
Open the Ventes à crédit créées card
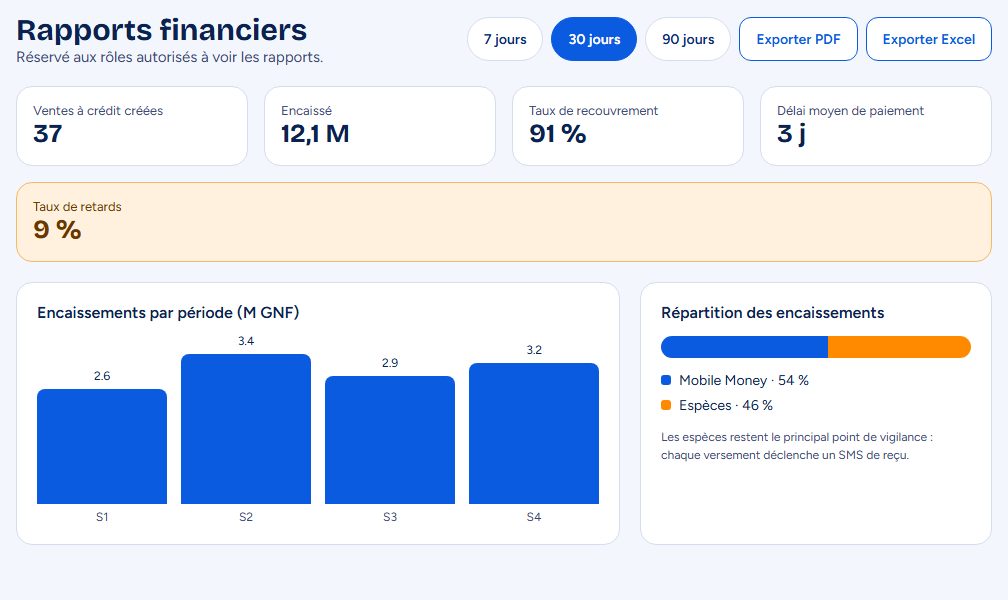tap(132, 126)
